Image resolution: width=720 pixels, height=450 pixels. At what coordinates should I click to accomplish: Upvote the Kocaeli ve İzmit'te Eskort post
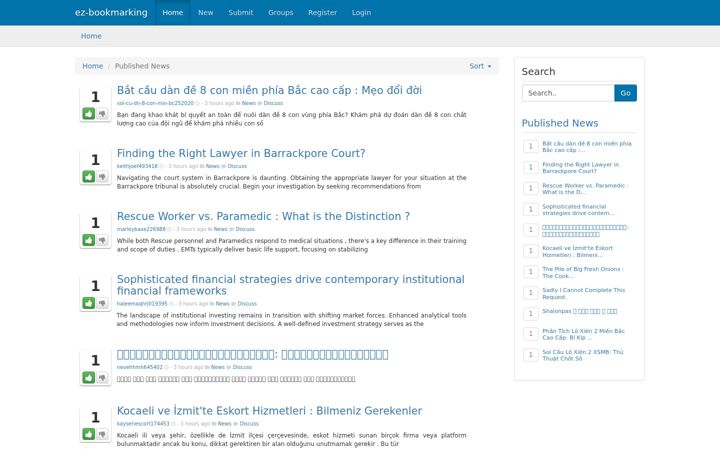click(89, 434)
